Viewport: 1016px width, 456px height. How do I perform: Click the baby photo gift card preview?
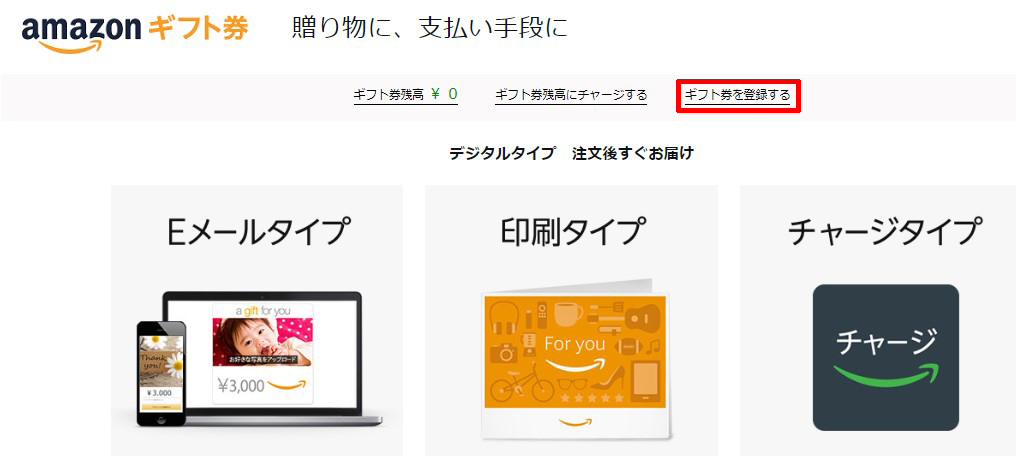click(262, 341)
